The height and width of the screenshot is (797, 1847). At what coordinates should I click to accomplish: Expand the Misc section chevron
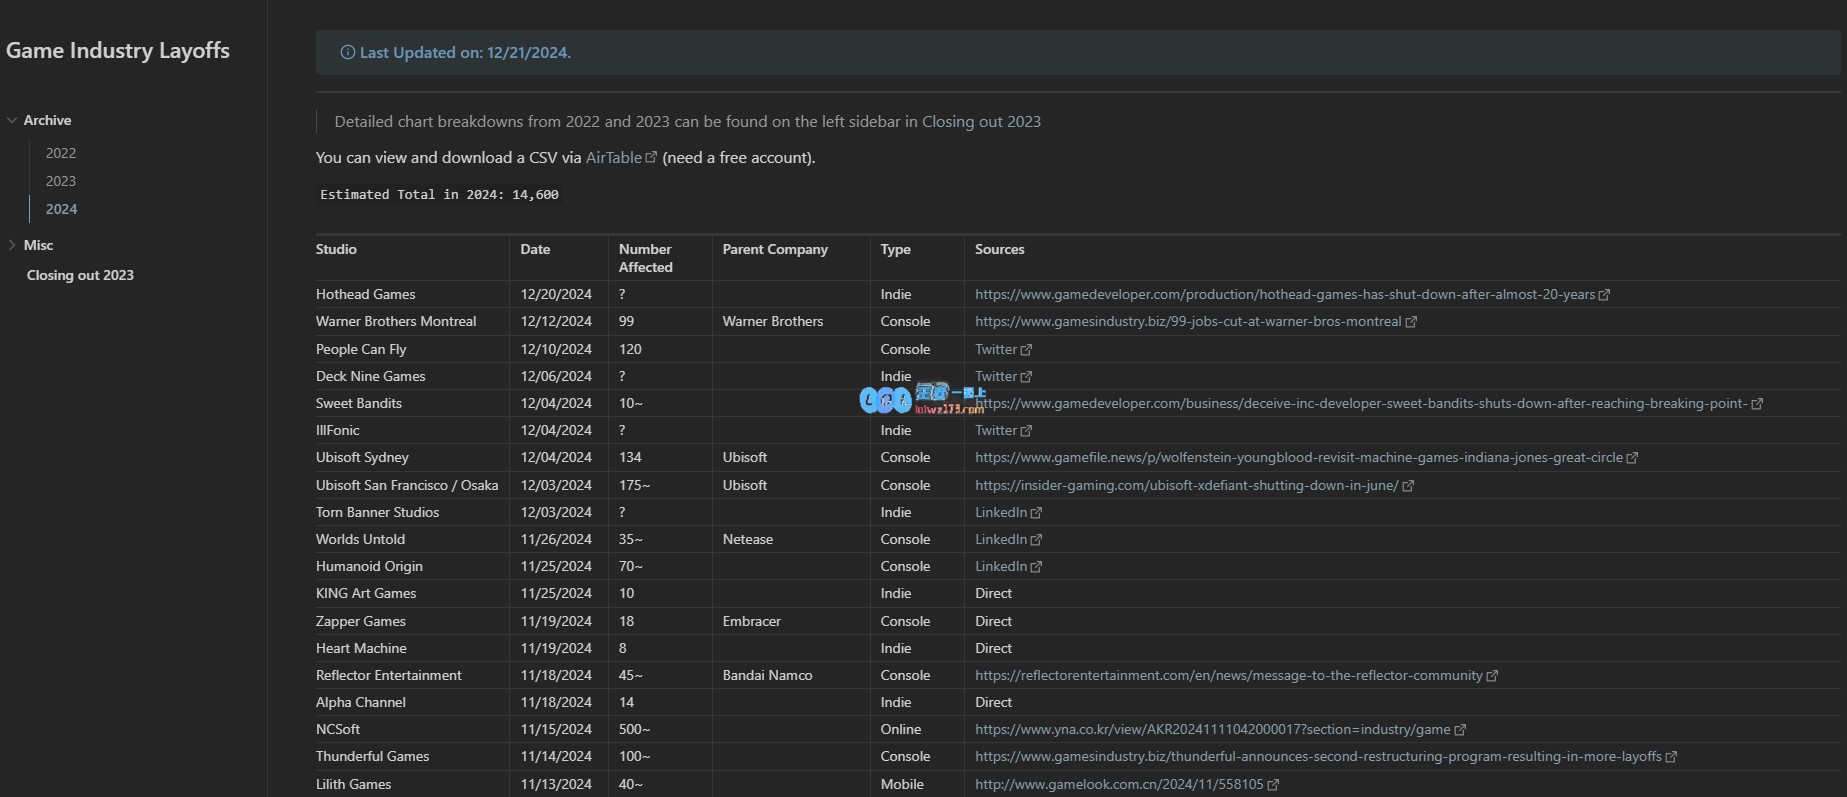12,245
